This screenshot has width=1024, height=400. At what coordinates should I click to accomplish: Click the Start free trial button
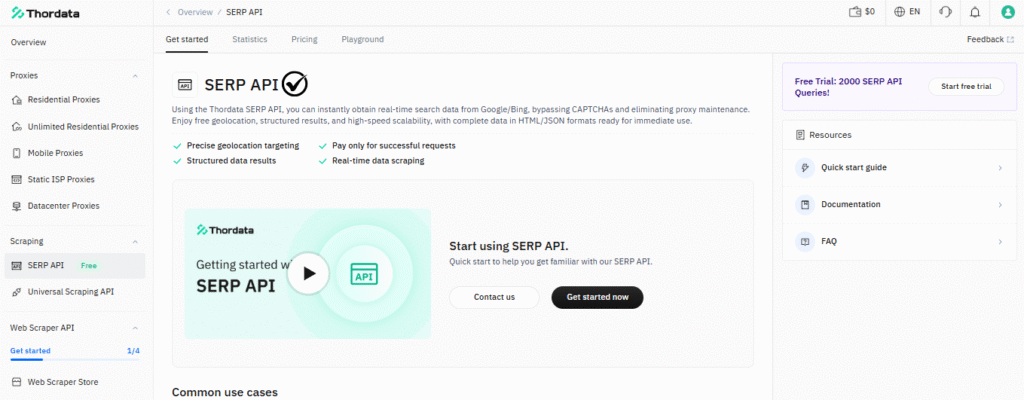point(966,87)
